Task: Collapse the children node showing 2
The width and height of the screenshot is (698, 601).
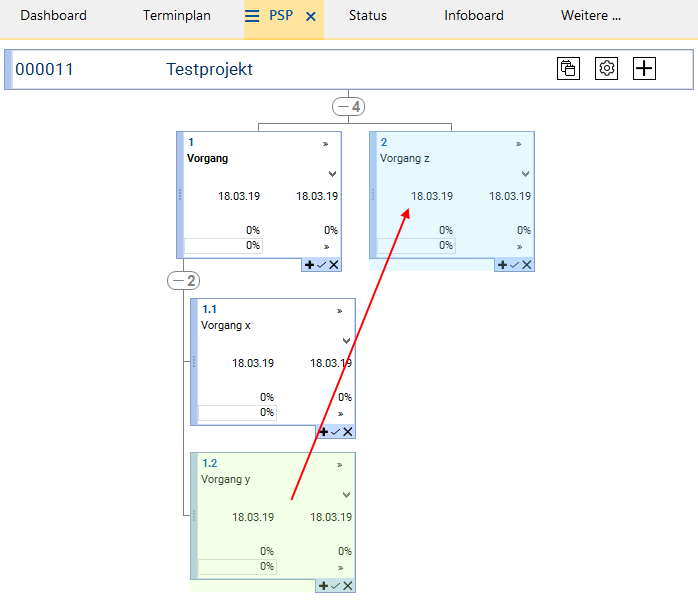Action: (183, 281)
